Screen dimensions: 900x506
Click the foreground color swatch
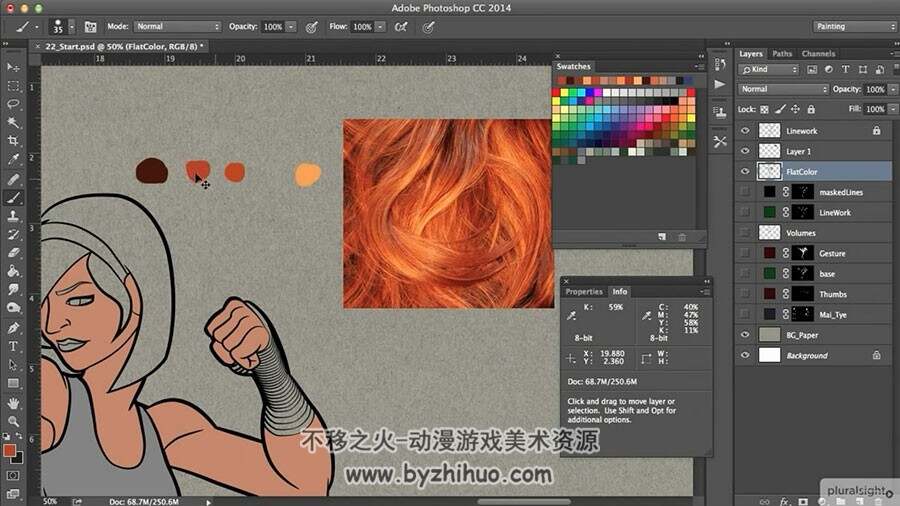9,451
